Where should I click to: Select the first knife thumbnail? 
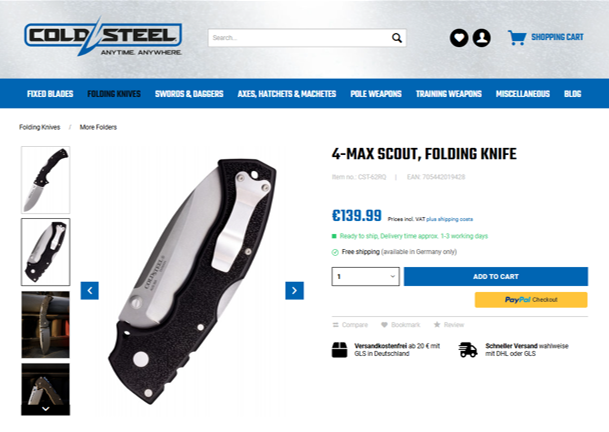[x=45, y=180]
